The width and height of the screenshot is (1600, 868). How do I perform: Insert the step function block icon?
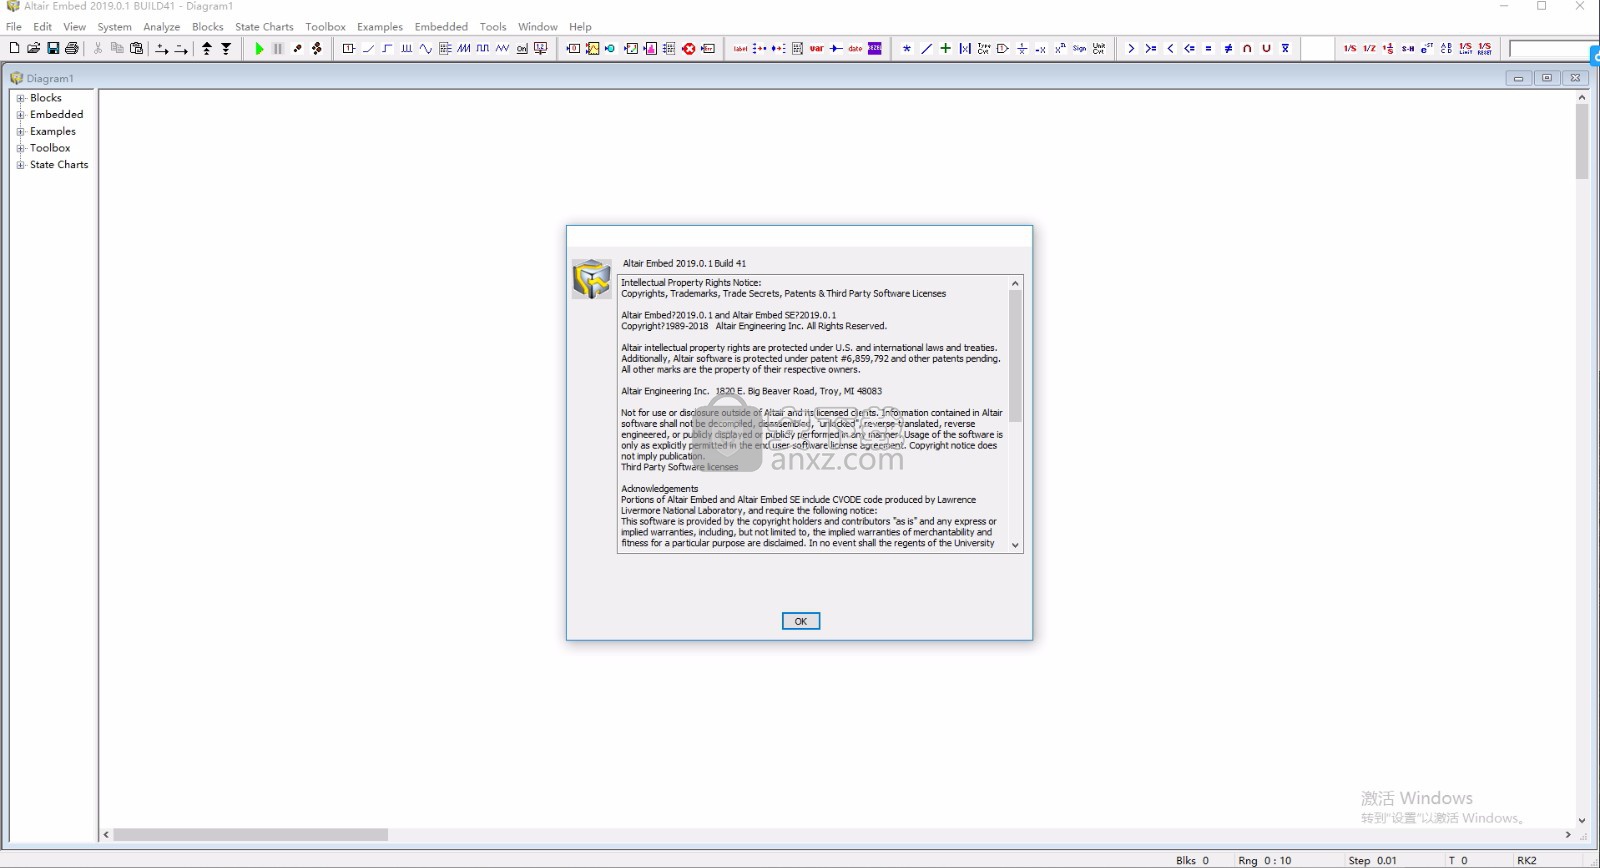click(387, 48)
